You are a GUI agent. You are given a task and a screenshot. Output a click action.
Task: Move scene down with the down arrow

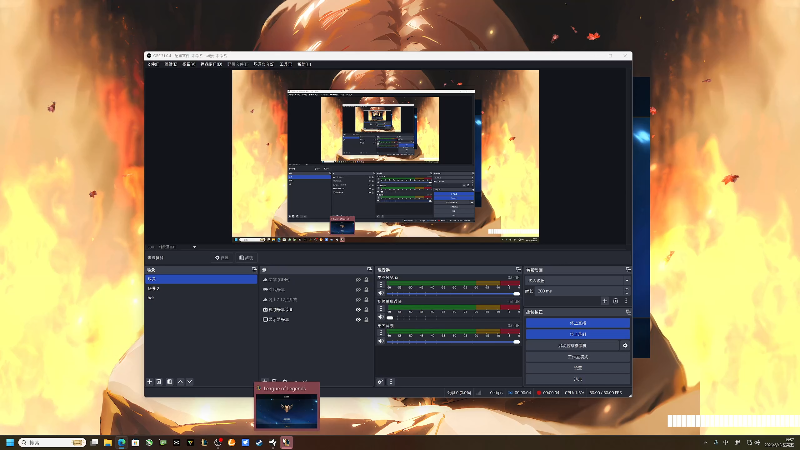pos(190,382)
